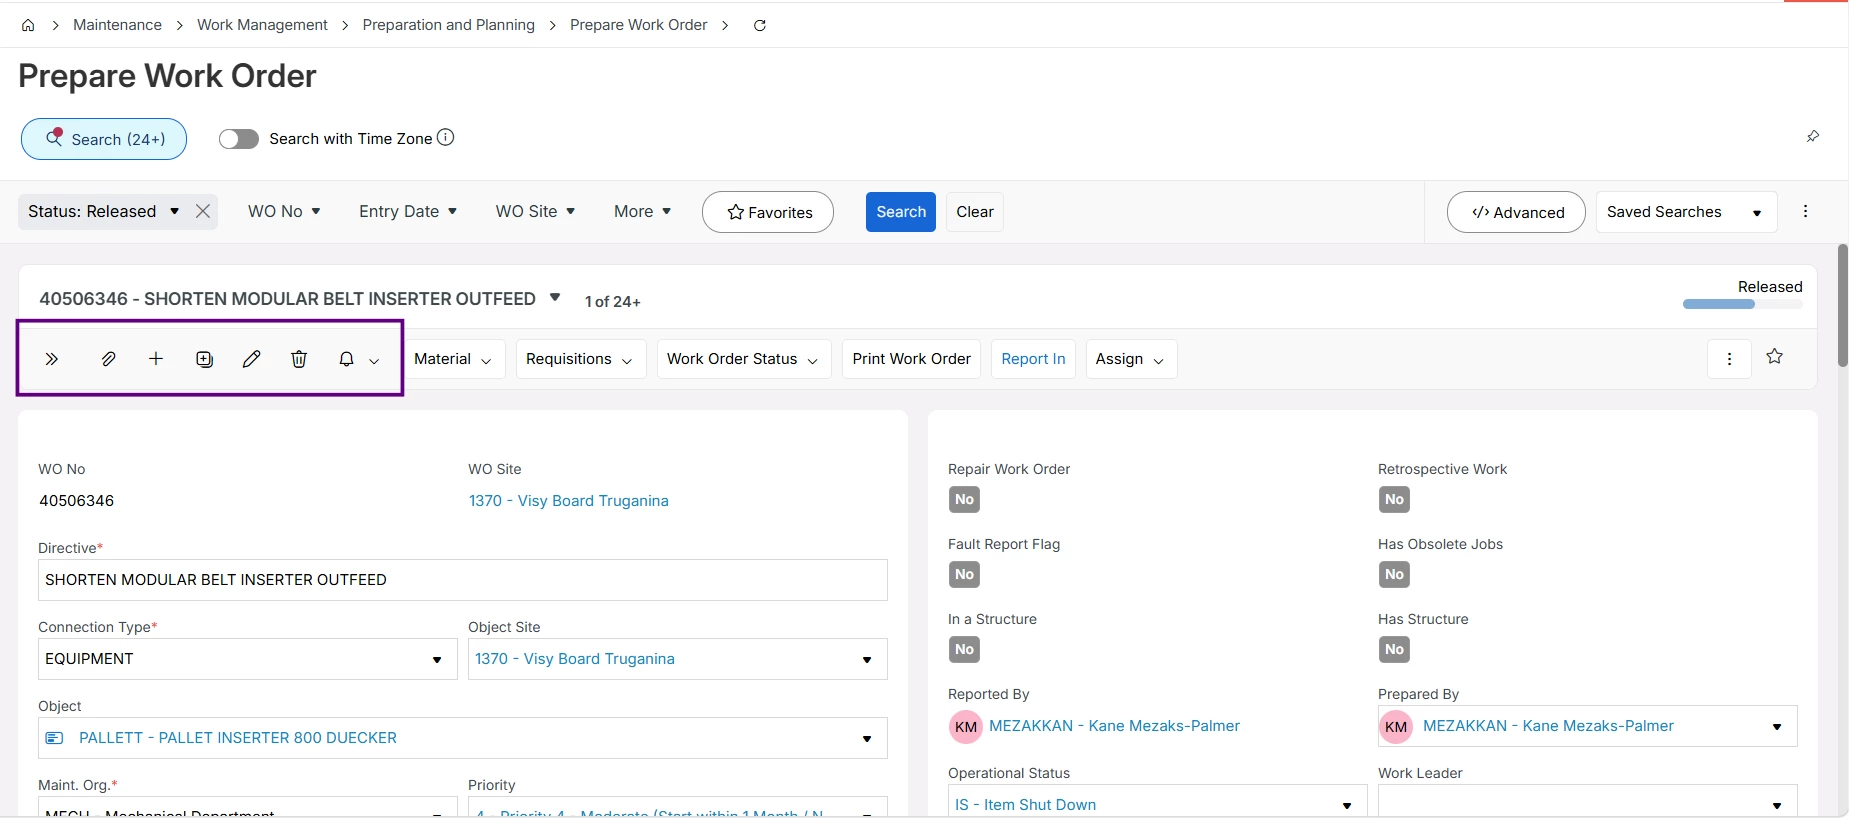The image size is (1852, 820).
Task: Click the Search (24+) button
Action: (x=104, y=139)
